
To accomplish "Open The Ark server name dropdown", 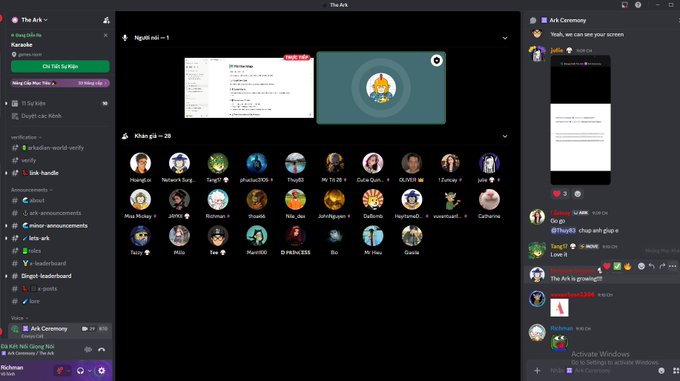I will pyautogui.click(x=34, y=20).
